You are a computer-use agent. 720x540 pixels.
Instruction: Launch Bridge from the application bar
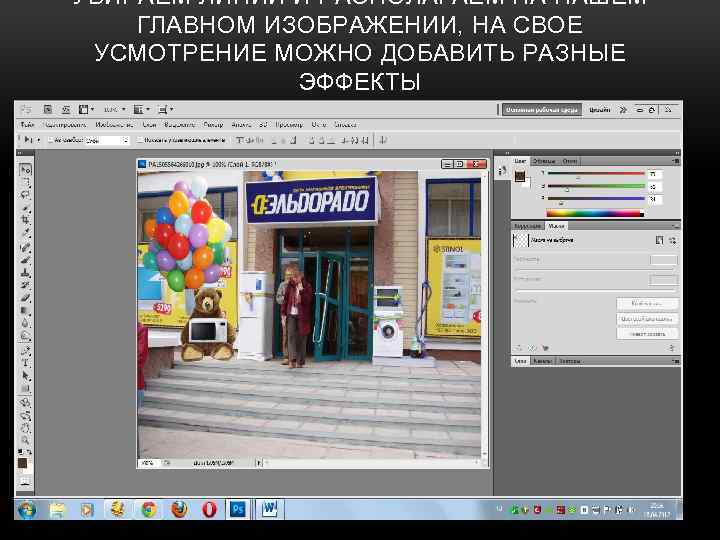coord(47,109)
